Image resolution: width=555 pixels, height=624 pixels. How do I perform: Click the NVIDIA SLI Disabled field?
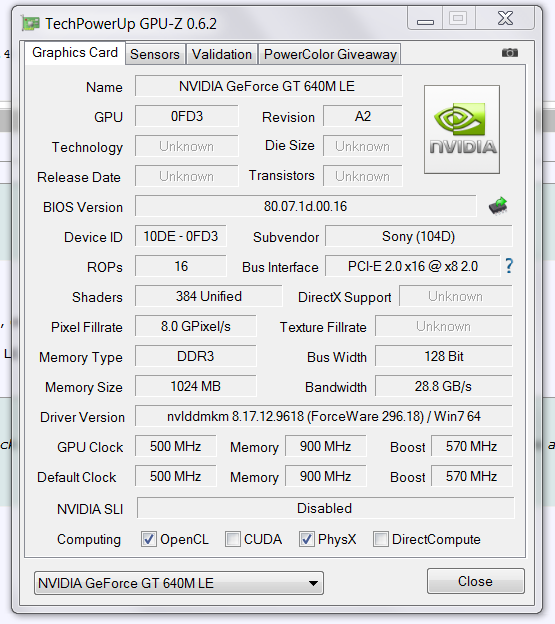click(325, 508)
